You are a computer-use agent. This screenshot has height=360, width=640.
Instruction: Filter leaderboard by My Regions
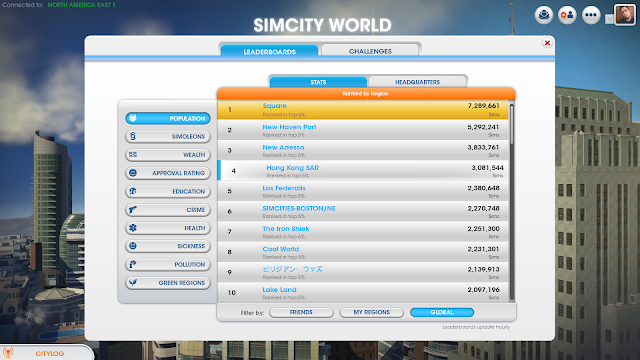371,312
